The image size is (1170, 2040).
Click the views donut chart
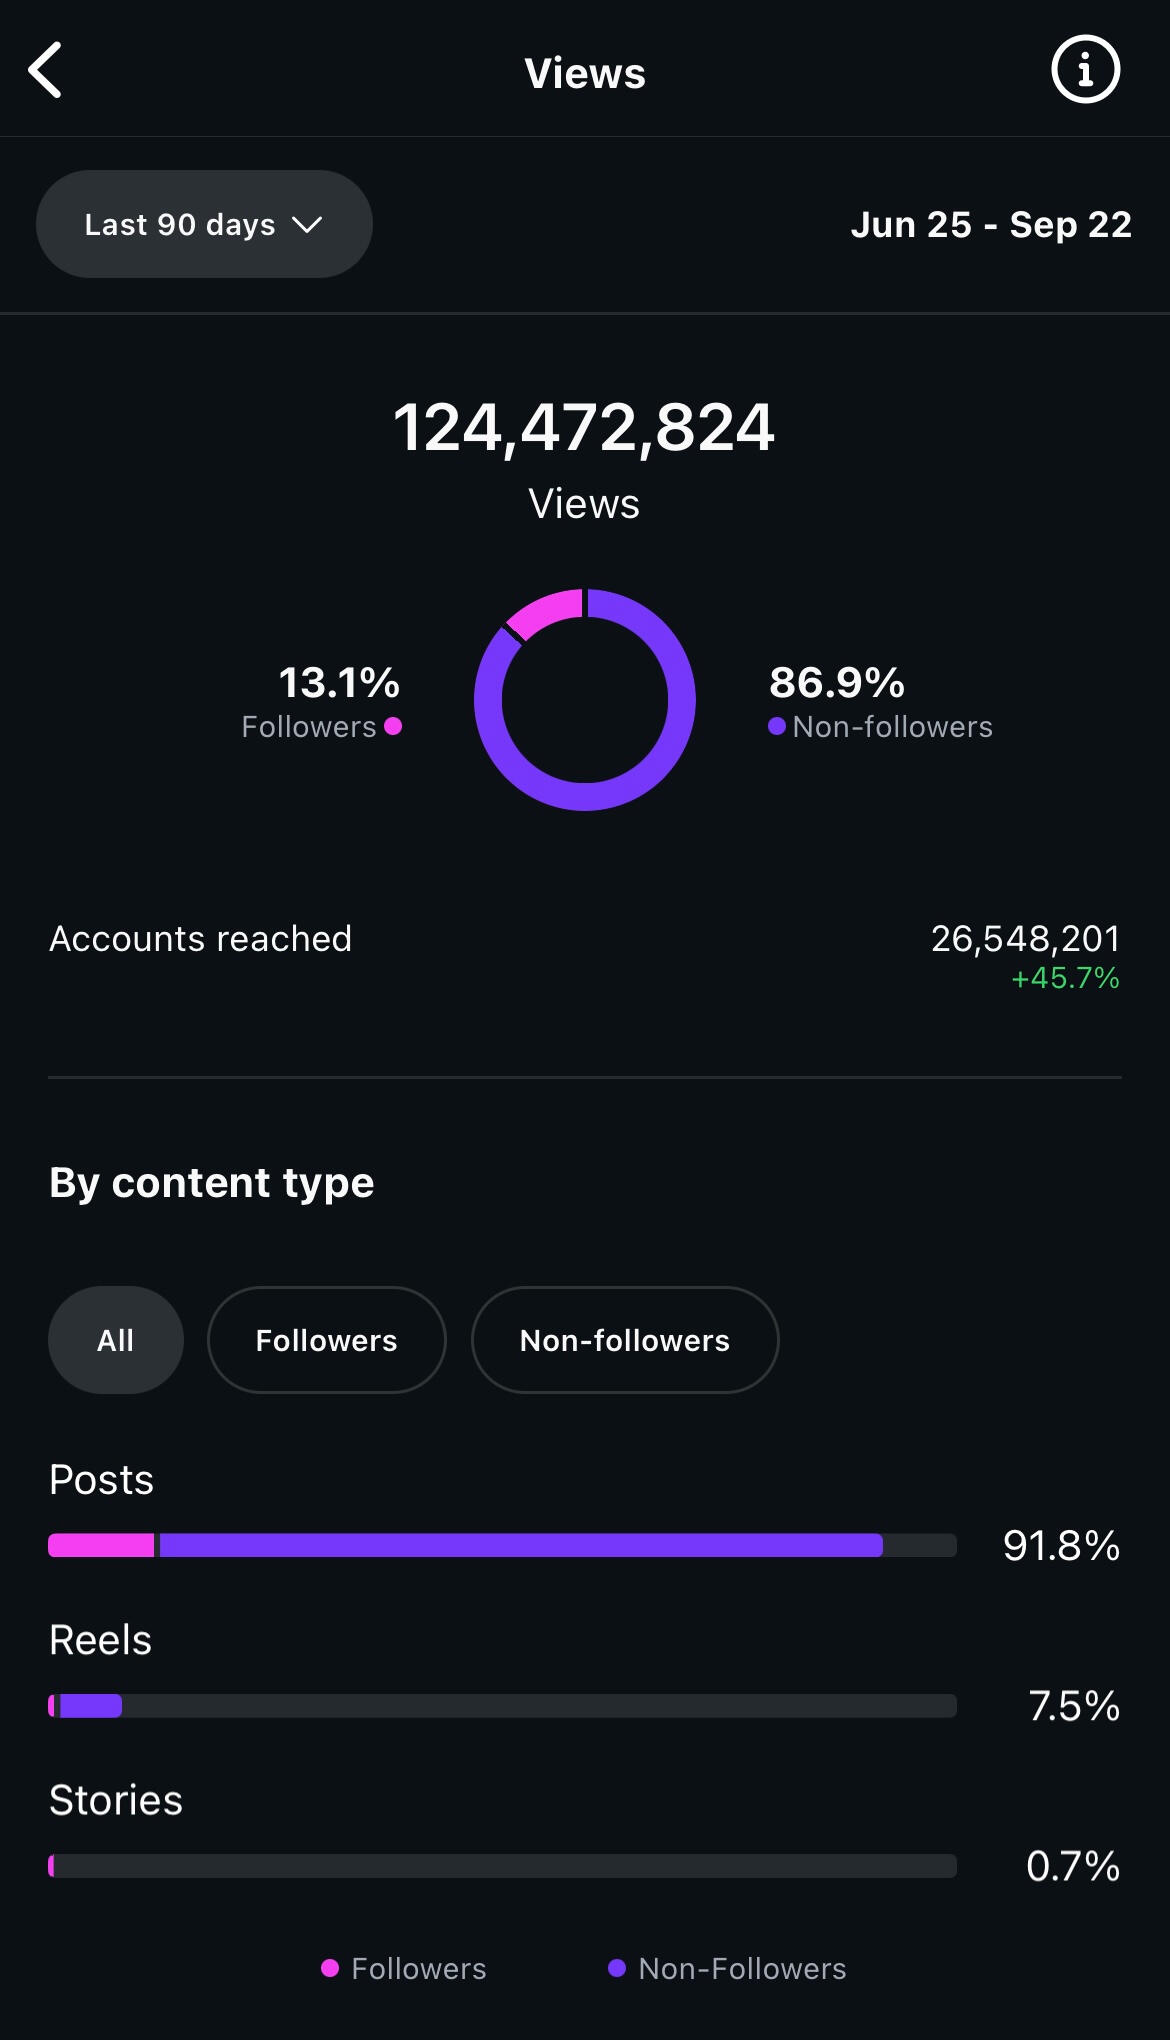[585, 700]
